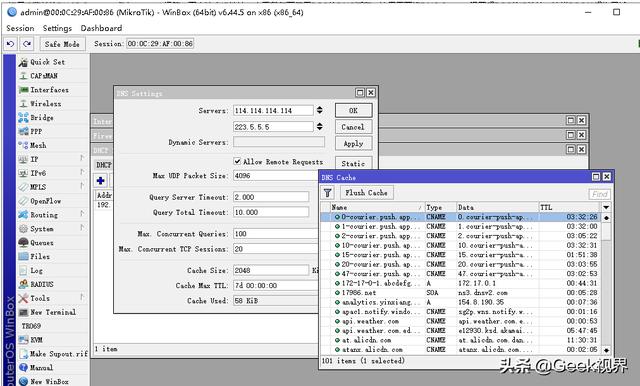Open the DNS Cache column dropdown arrow
The width and height of the screenshot is (640, 386).
(606, 207)
